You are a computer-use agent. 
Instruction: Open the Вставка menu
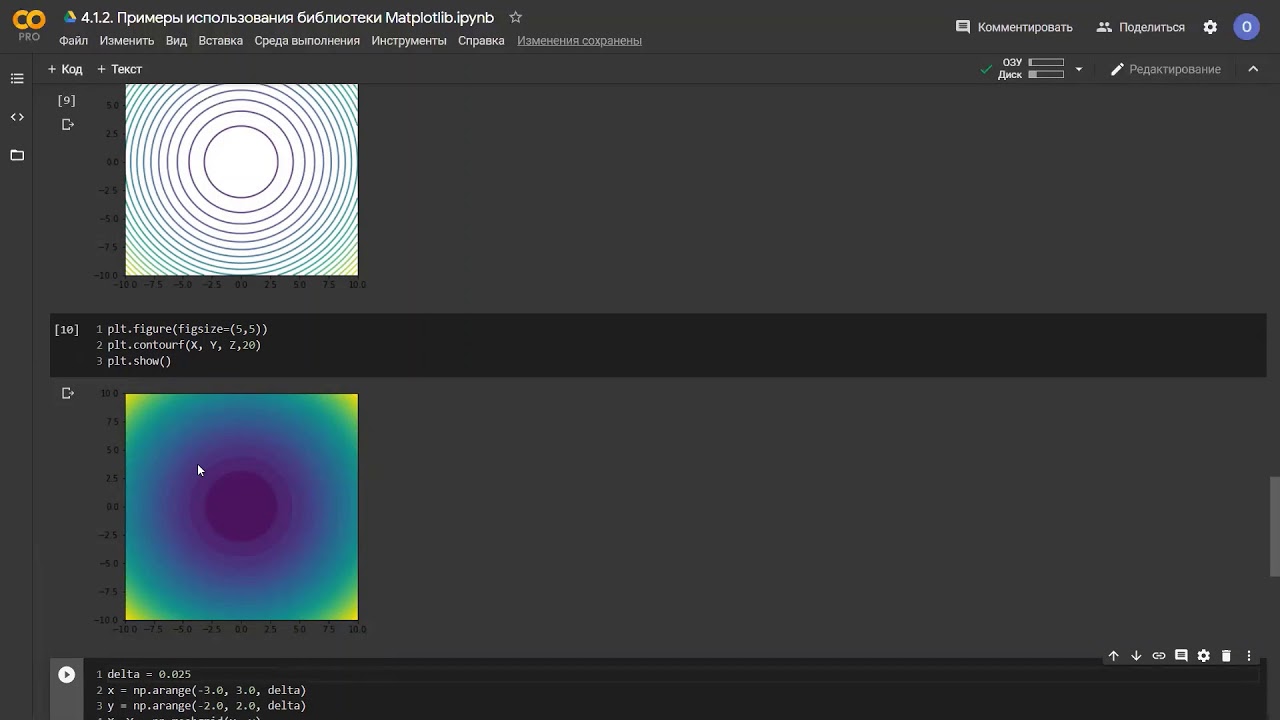pos(220,41)
